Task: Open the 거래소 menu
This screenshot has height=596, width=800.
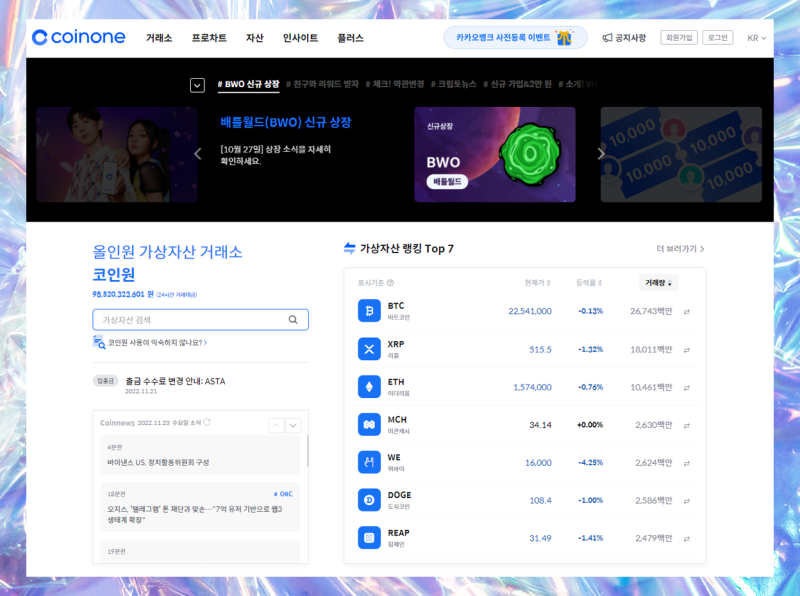Action: (159, 38)
